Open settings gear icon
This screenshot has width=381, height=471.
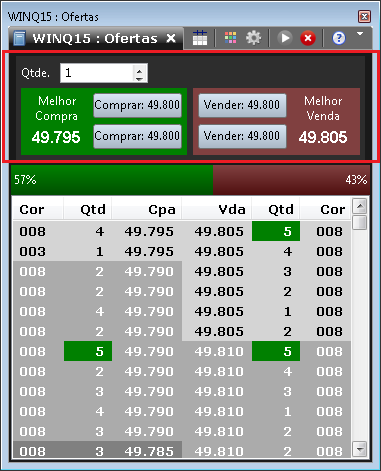(253, 38)
